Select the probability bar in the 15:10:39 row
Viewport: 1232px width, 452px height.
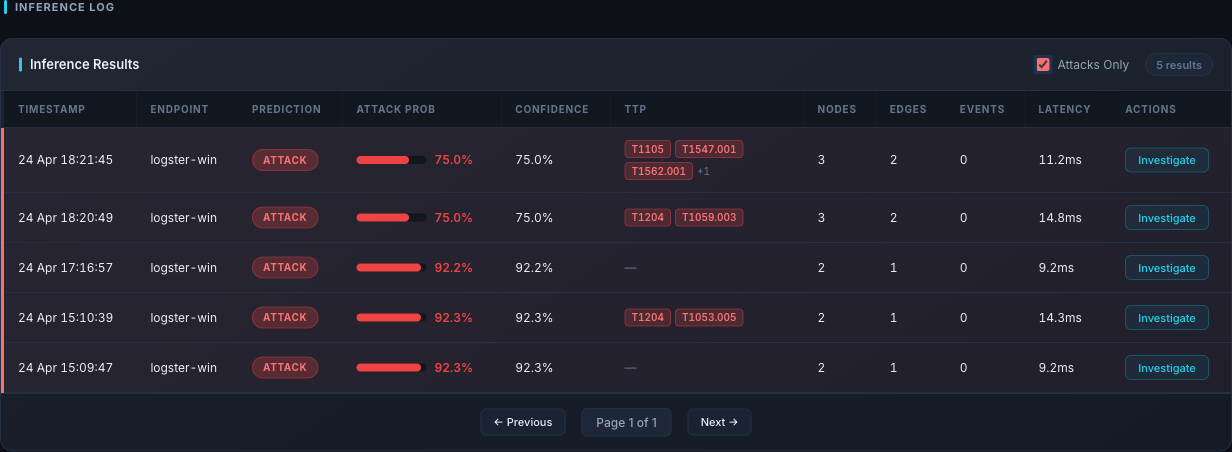[392, 317]
